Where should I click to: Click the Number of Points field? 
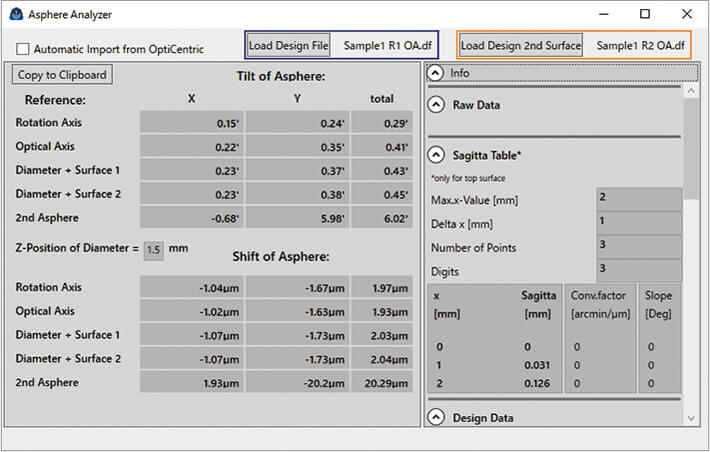click(x=638, y=246)
